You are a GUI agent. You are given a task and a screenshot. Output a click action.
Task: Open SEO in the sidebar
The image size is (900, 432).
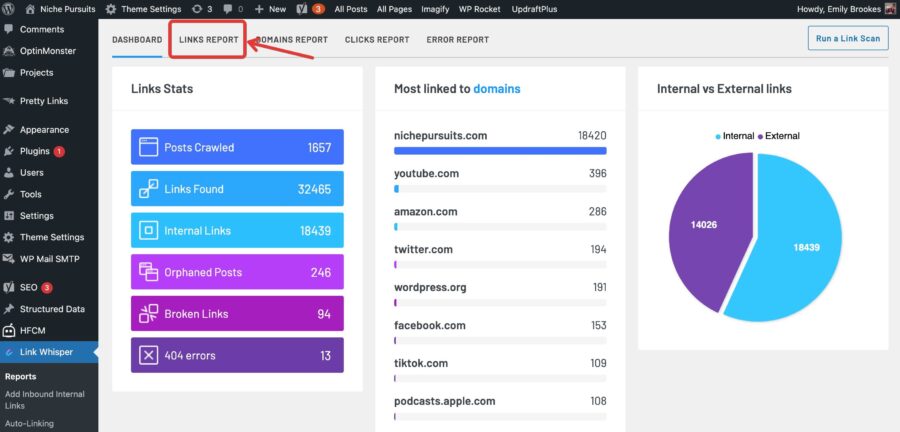[x=29, y=287]
